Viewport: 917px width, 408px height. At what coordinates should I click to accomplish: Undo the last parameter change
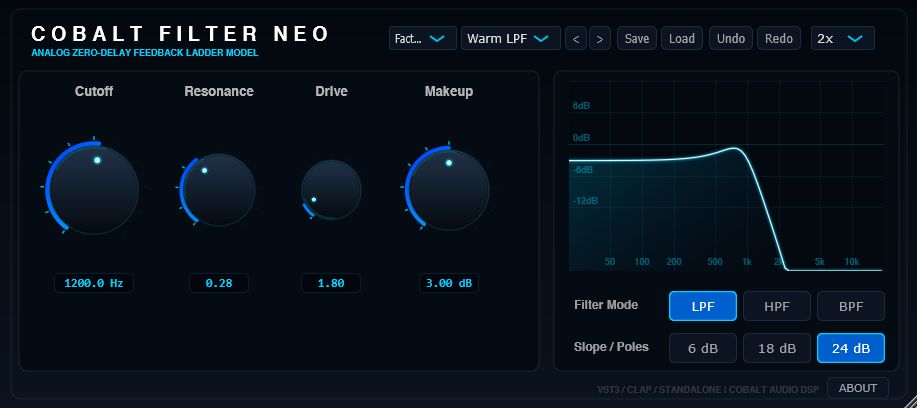coord(731,39)
